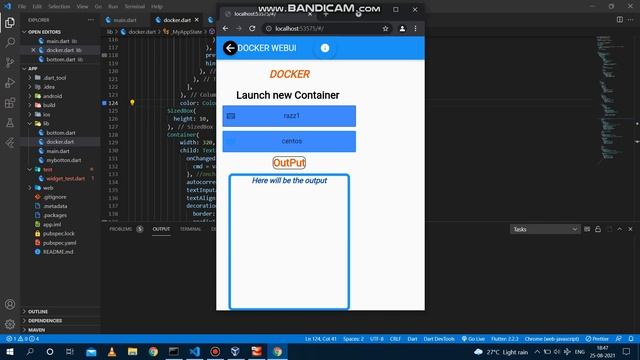Open pubspec.yaml in the explorer
Image resolution: width=640 pixels, height=360 pixels.
pos(60,243)
